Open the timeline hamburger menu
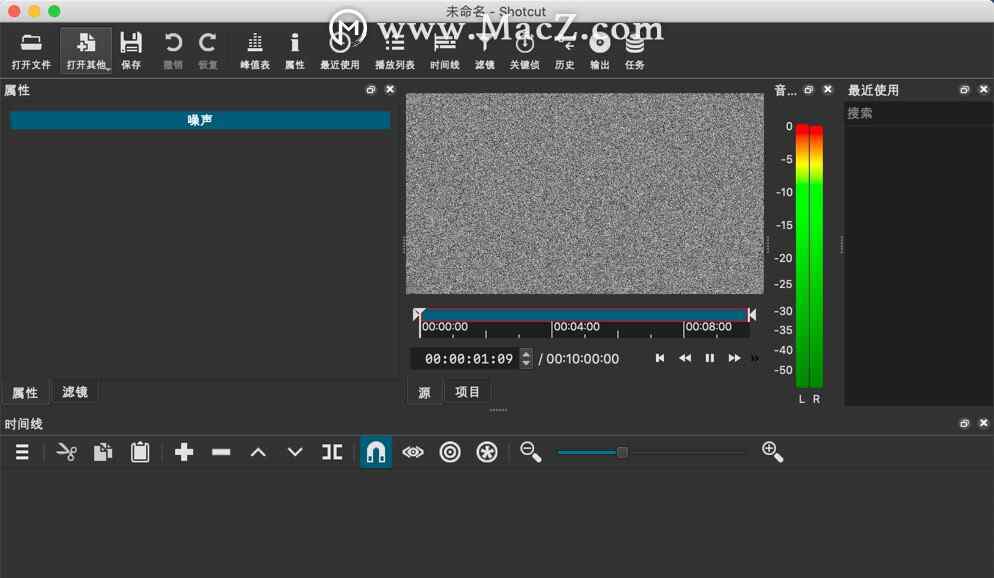The width and height of the screenshot is (994, 578). pos(22,452)
